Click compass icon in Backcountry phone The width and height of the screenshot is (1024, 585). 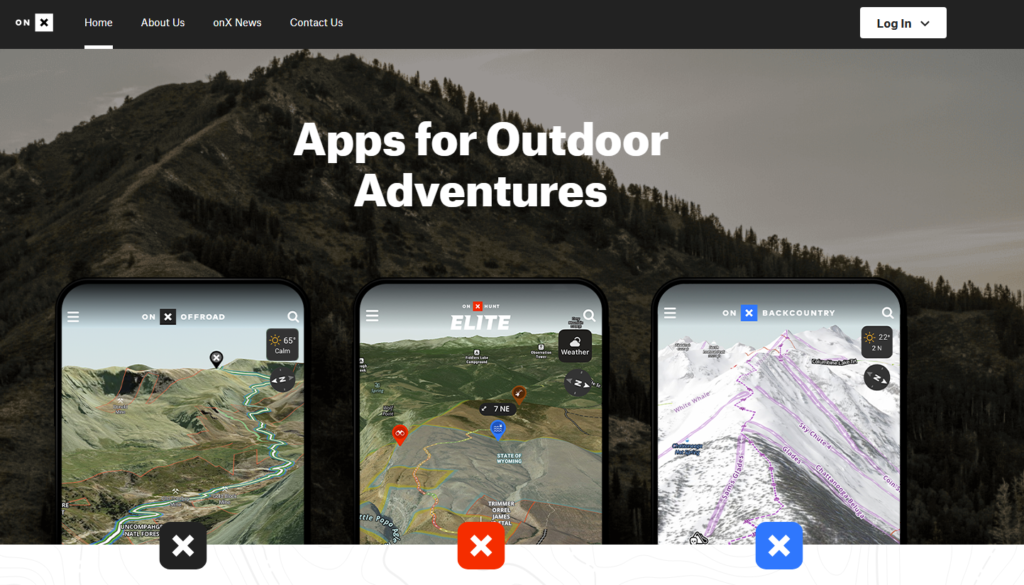[876, 377]
